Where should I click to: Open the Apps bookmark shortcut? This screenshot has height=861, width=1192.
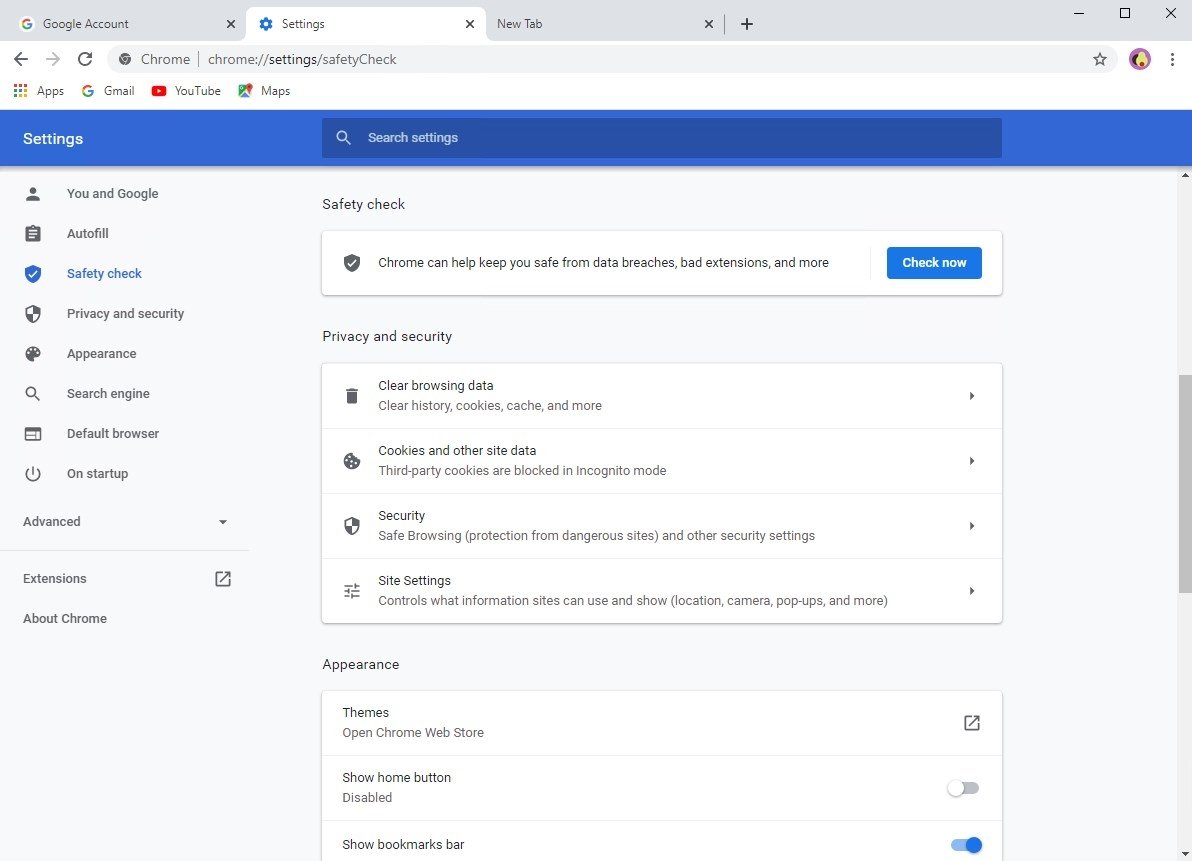pos(39,90)
